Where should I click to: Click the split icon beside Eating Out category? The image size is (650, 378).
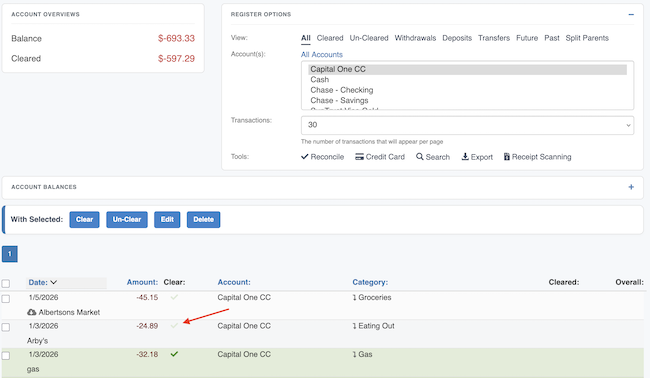(354, 326)
